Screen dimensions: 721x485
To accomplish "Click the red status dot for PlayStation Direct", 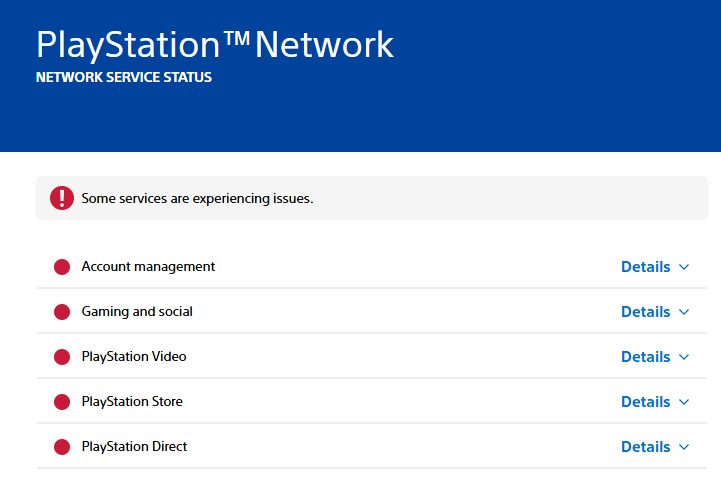I will [x=62, y=447].
